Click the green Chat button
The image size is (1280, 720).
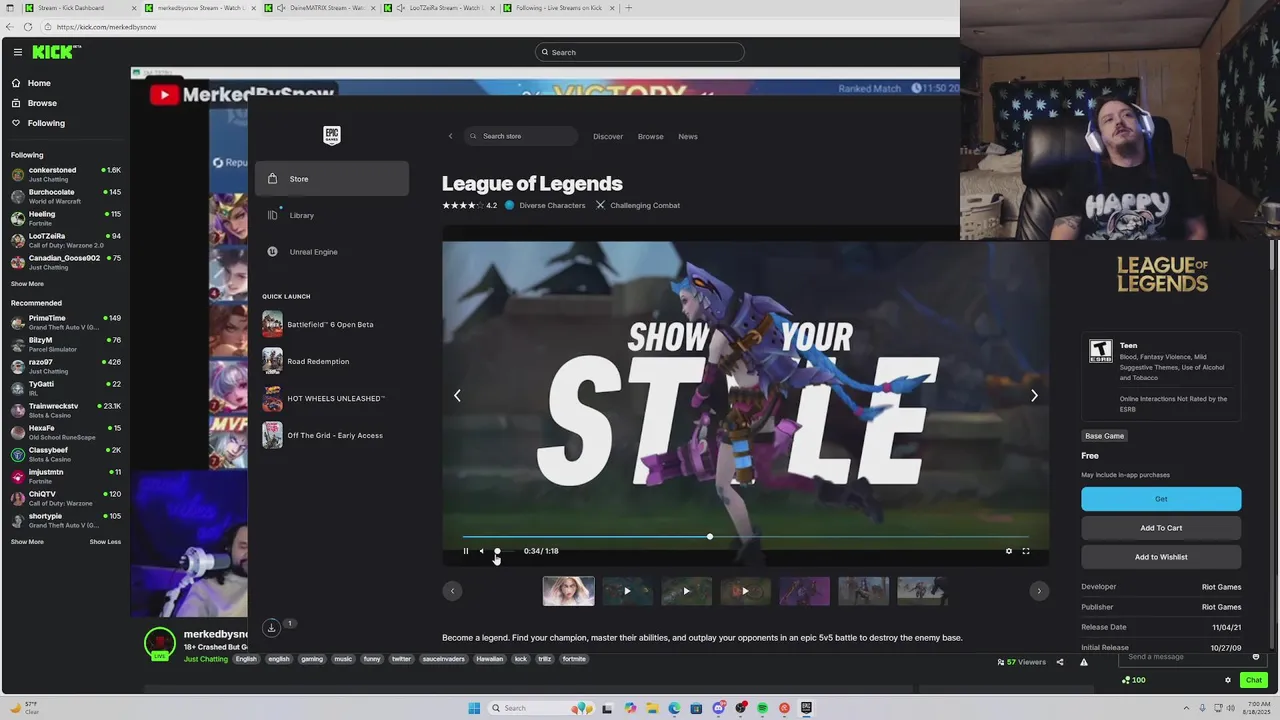point(1253,680)
